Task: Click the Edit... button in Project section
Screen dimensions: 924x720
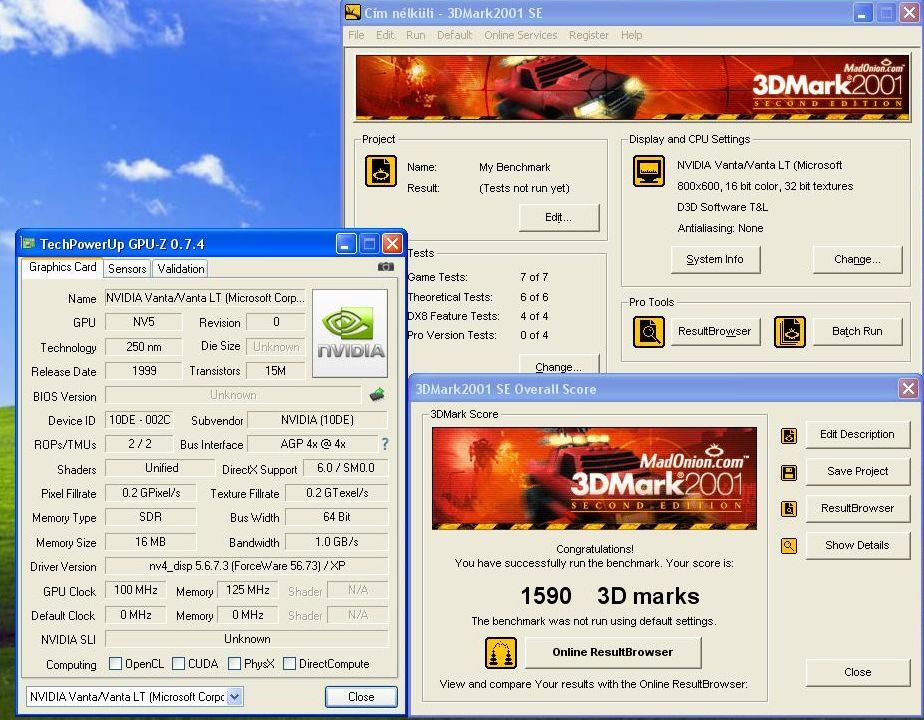Action: [x=559, y=217]
